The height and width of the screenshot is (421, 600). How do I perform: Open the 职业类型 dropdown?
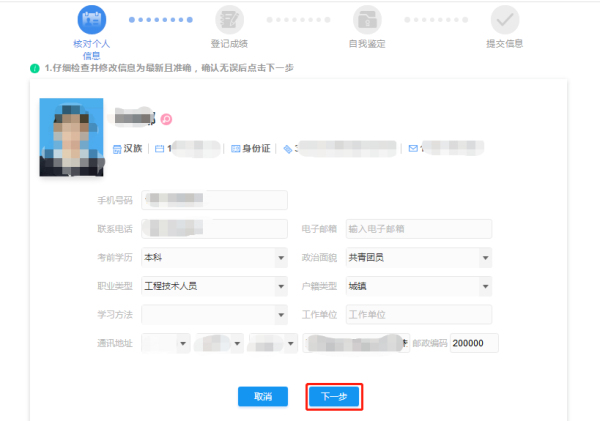pyautogui.click(x=214, y=286)
